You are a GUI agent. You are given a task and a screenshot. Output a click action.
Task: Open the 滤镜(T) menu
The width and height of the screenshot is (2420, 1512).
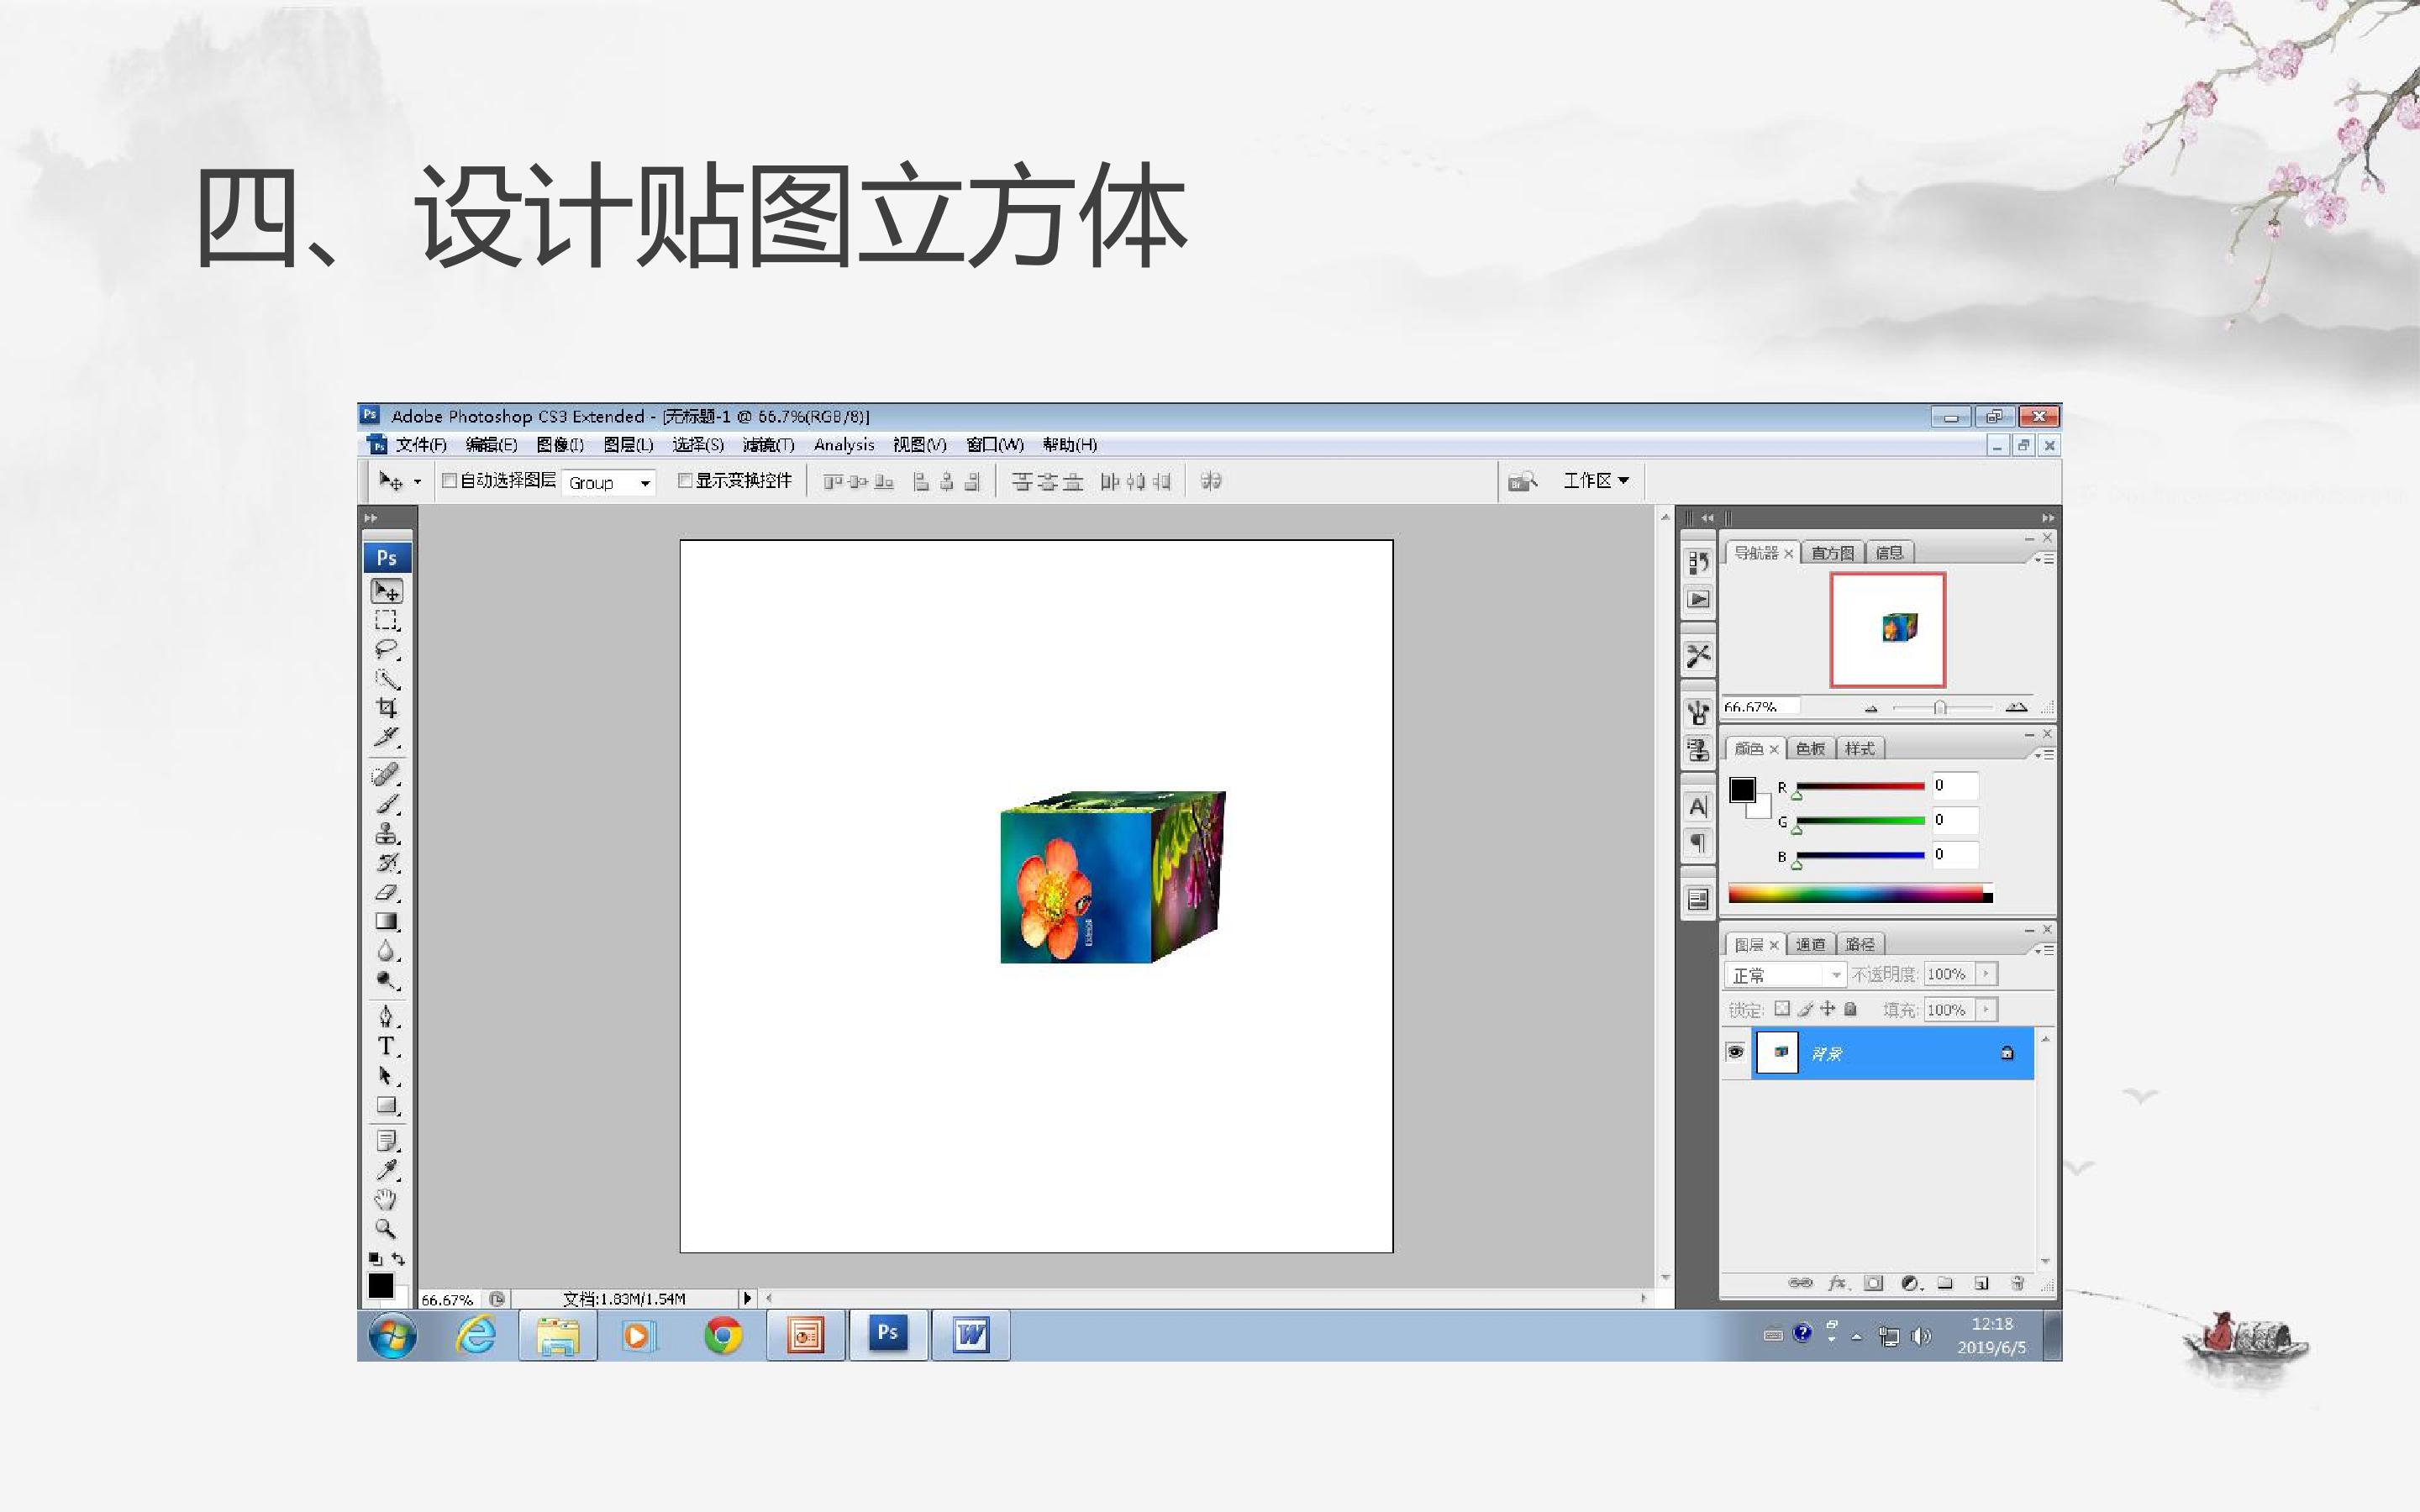pyautogui.click(x=768, y=445)
